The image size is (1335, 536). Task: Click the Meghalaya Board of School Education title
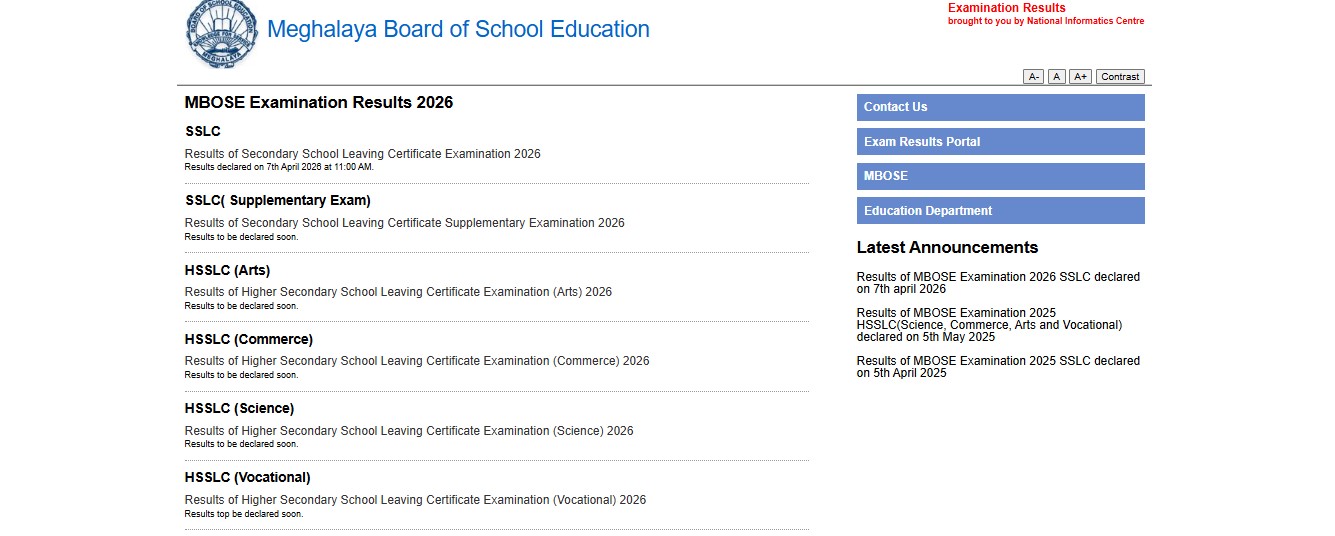458,30
